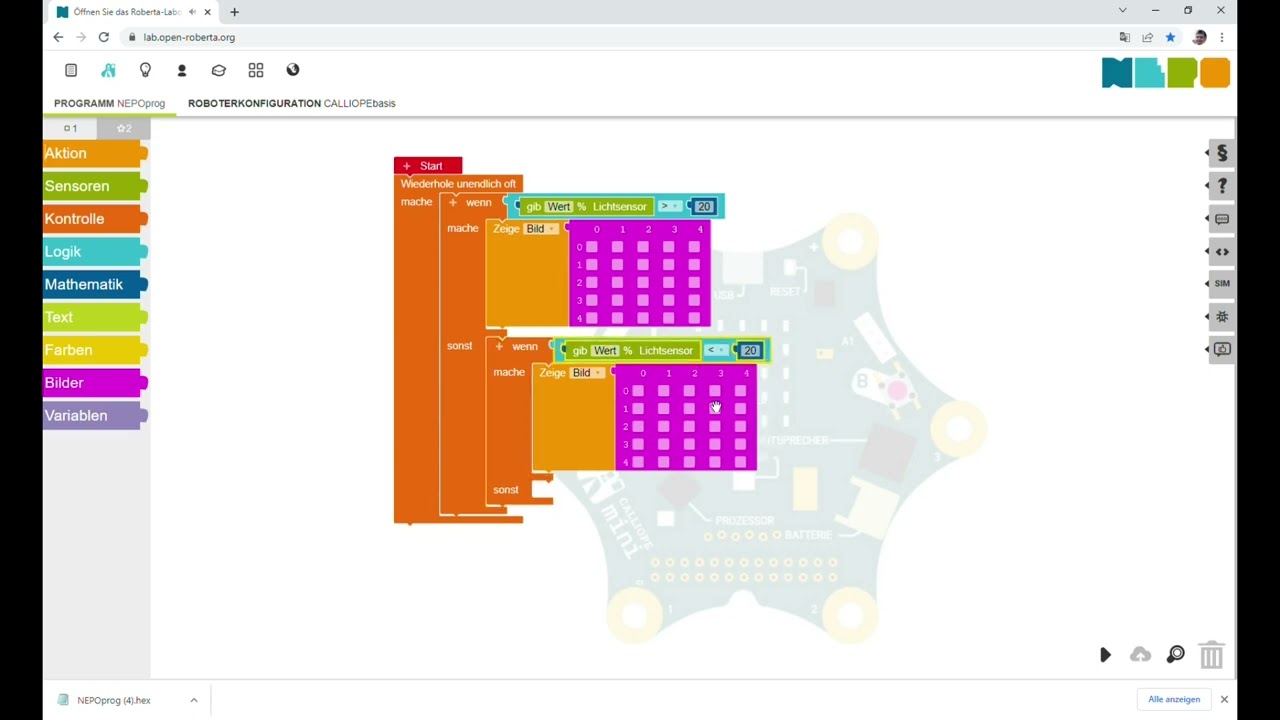
Task: Toggle LED row 4 column 4 in first image block
Action: (x=694, y=319)
